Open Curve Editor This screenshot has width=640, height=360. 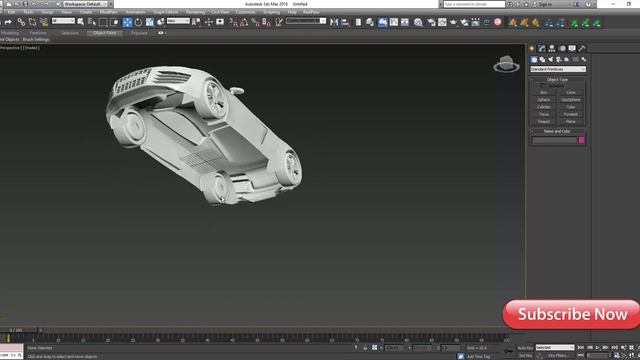(x=393, y=22)
